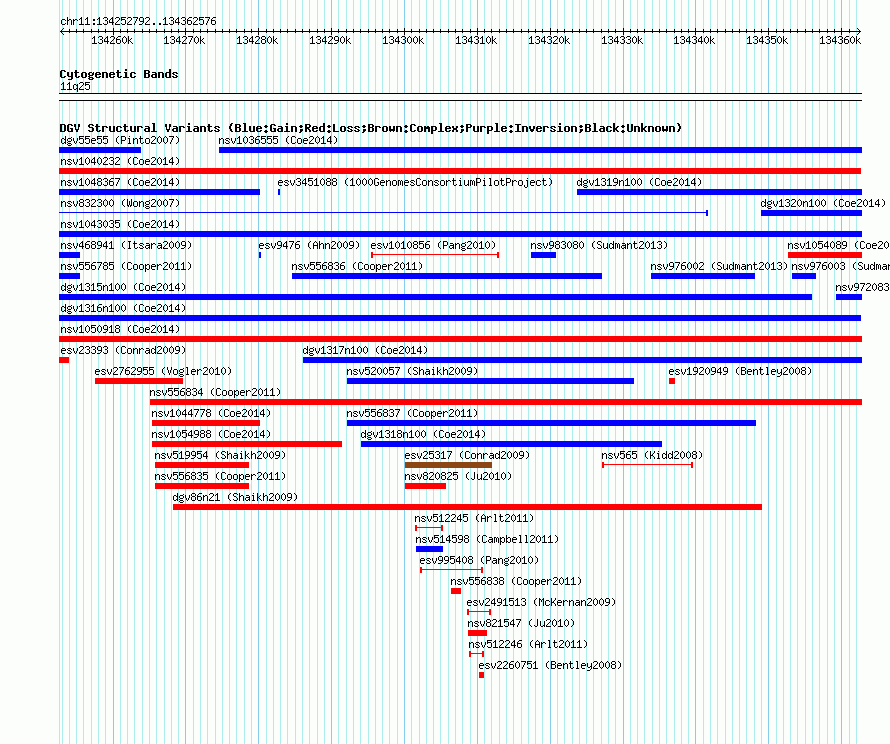Open the nsv556837 (Cooper2011) label
890x744 pixels.
pos(412,413)
